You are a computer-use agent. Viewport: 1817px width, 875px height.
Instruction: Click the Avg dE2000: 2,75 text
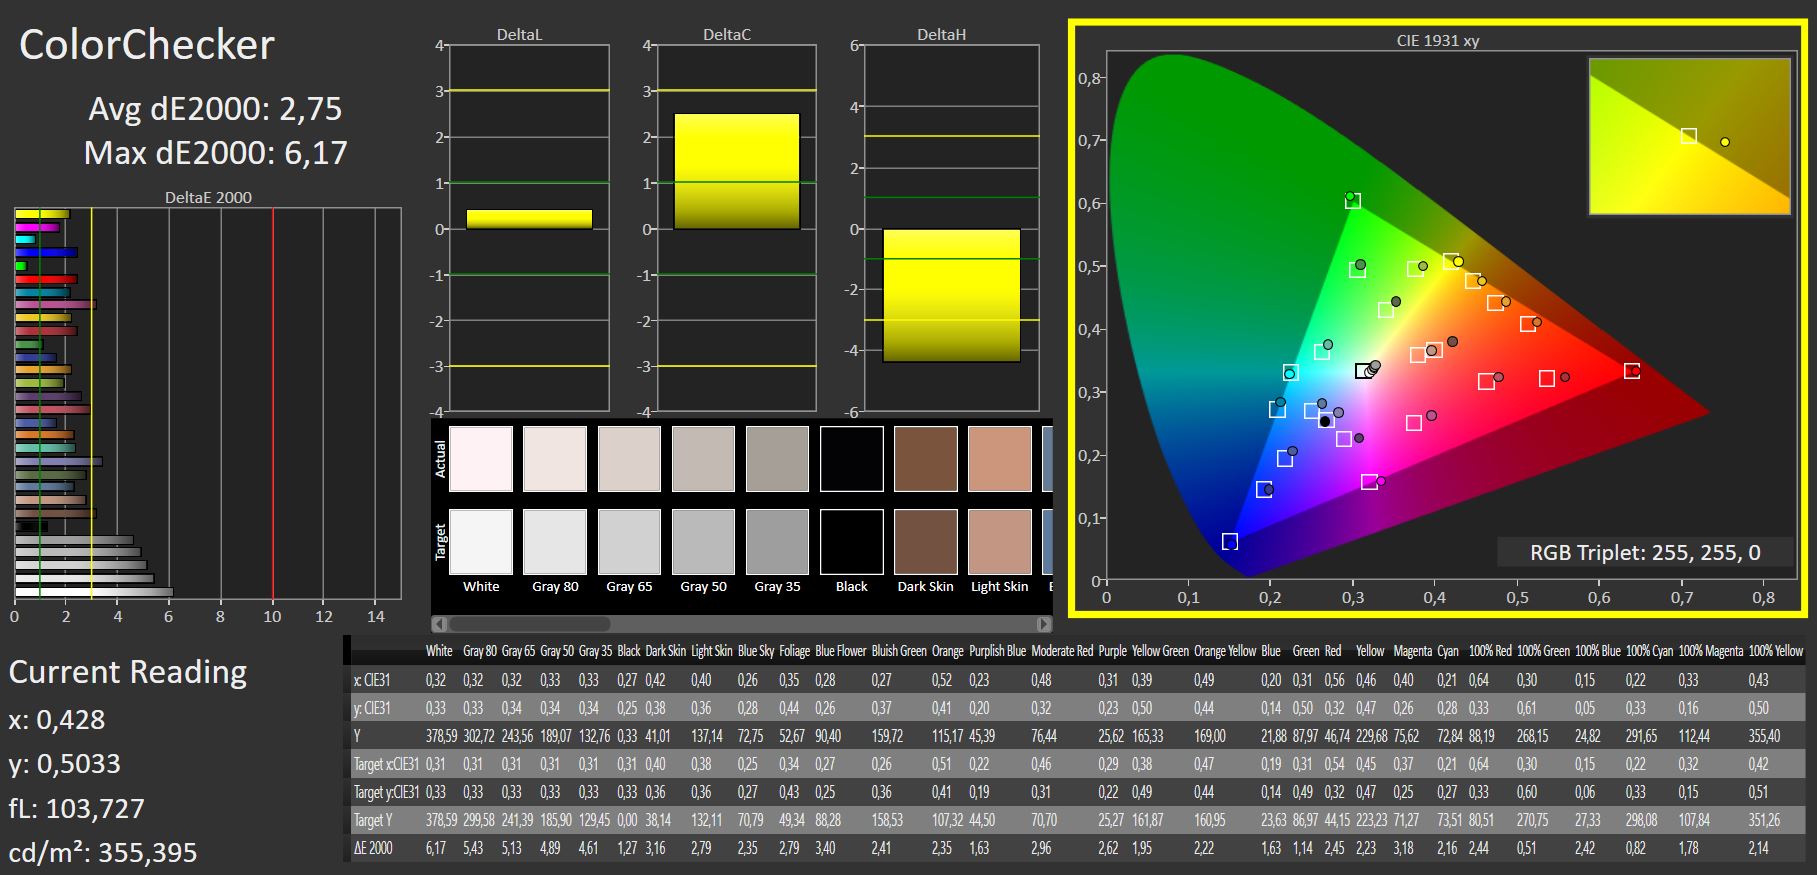(x=215, y=108)
